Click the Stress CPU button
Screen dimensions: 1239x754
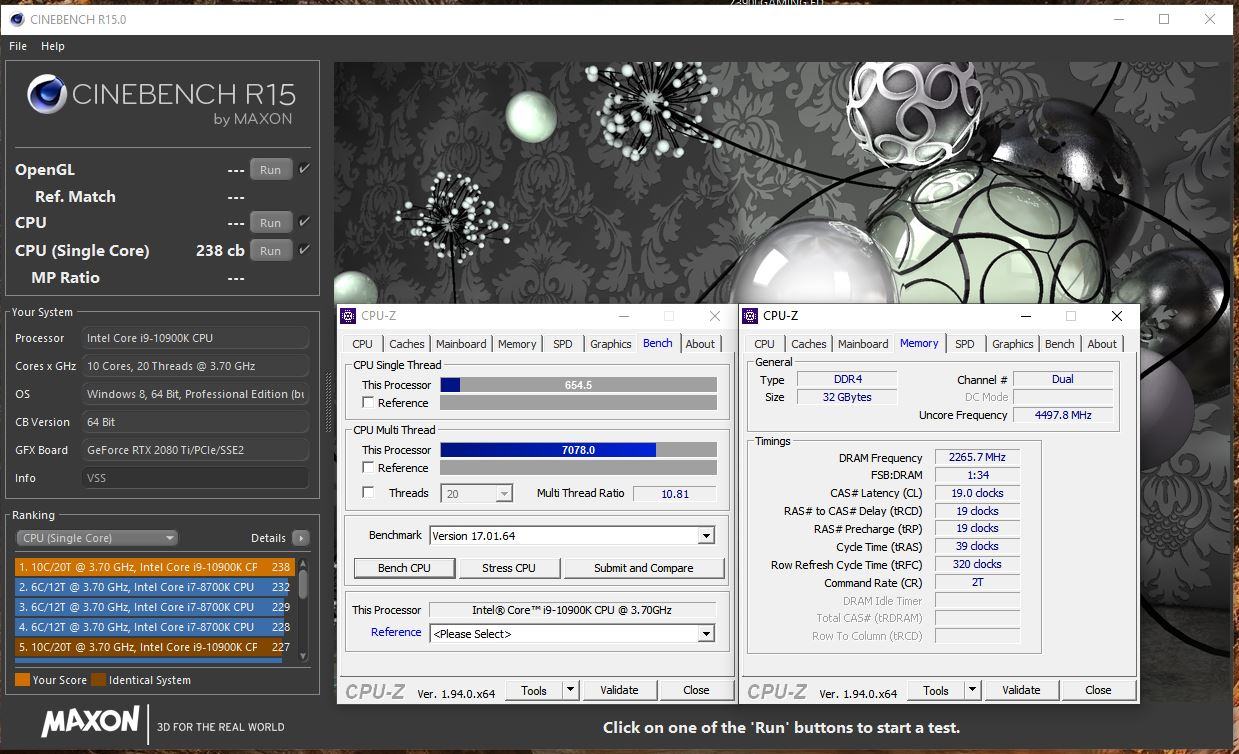point(509,568)
